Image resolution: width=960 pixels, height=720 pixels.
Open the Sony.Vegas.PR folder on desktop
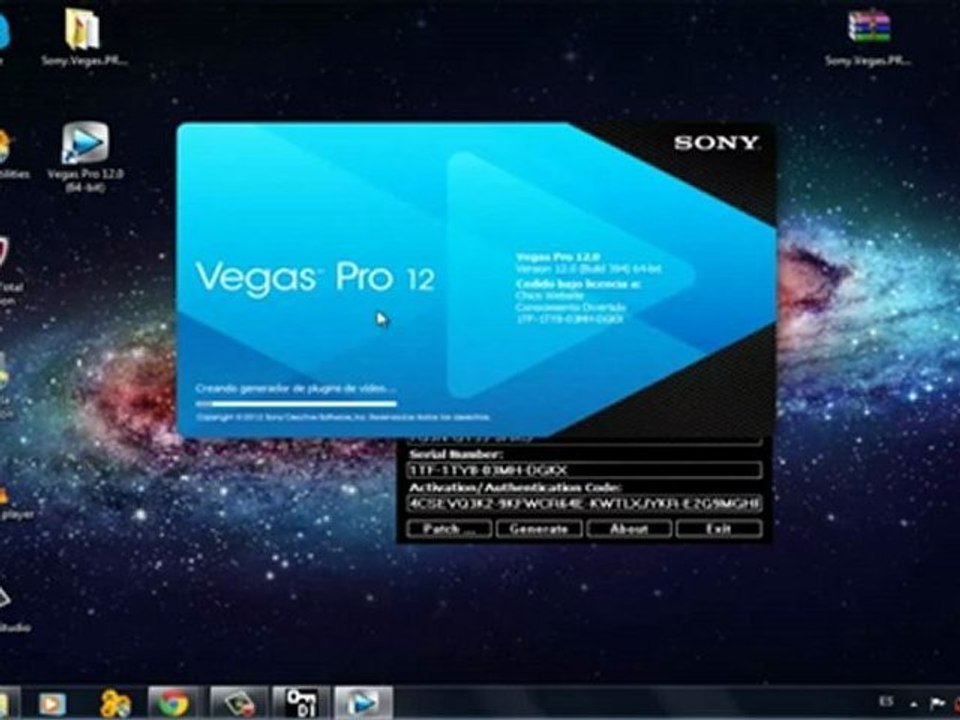83,37
